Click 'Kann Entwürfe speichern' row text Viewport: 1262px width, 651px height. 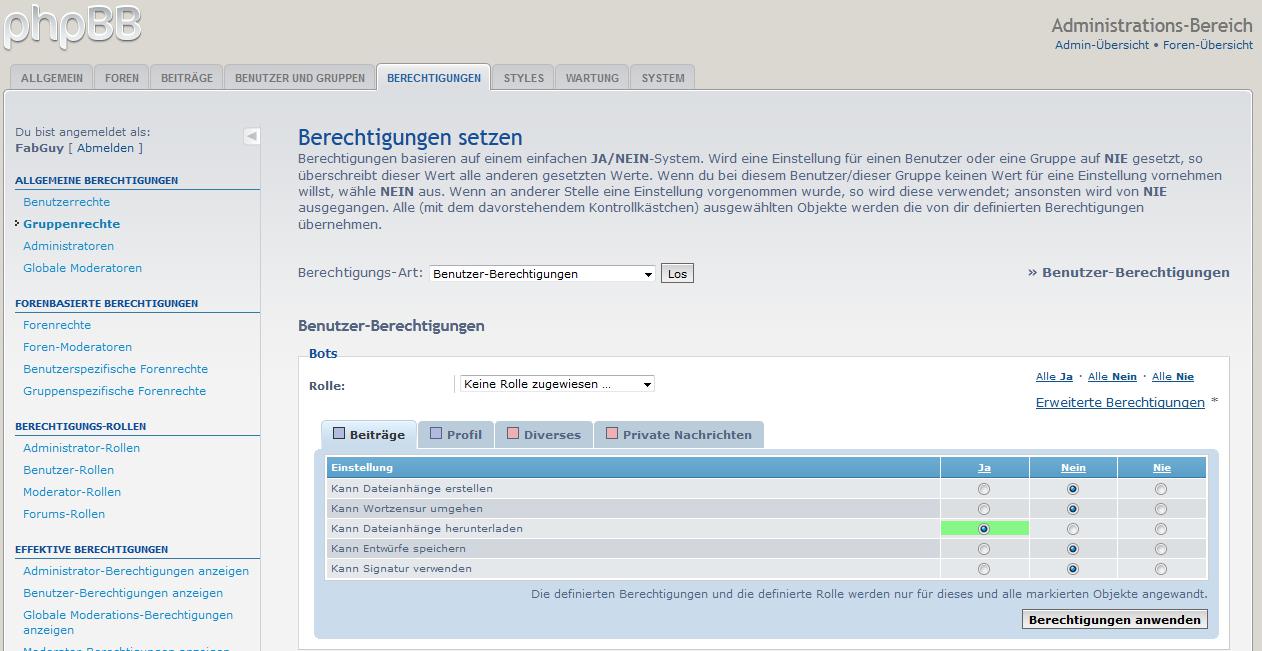[x=398, y=549]
